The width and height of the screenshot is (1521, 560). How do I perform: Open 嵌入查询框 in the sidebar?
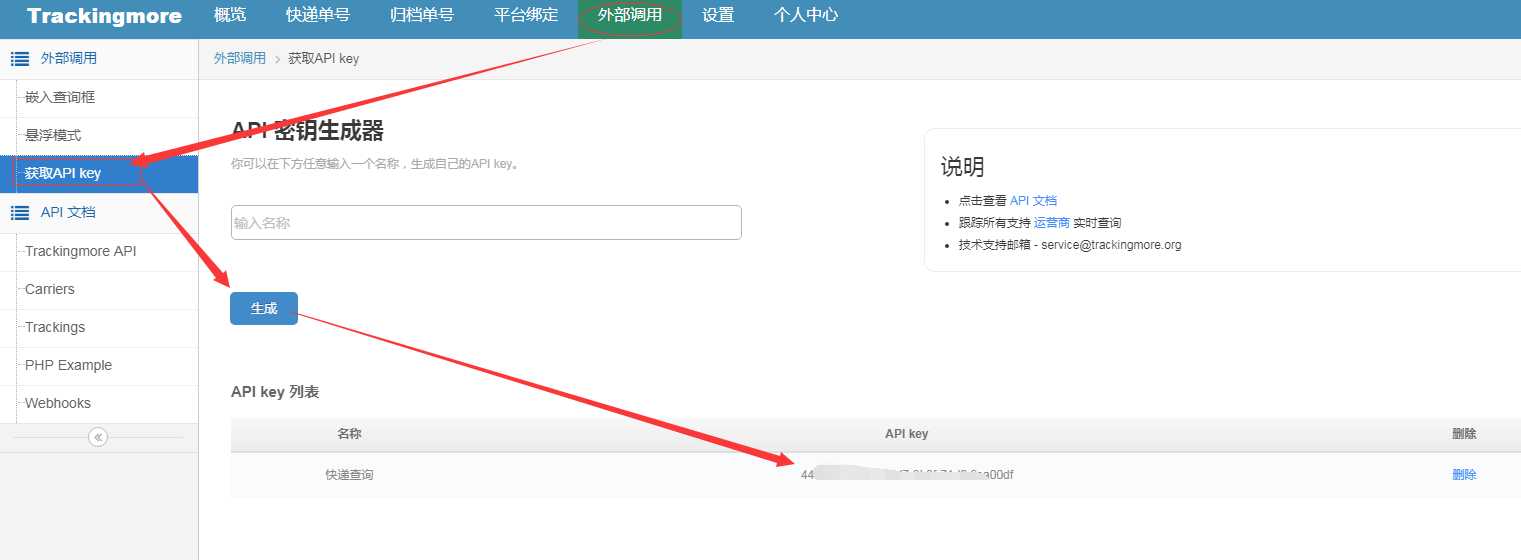[60, 97]
